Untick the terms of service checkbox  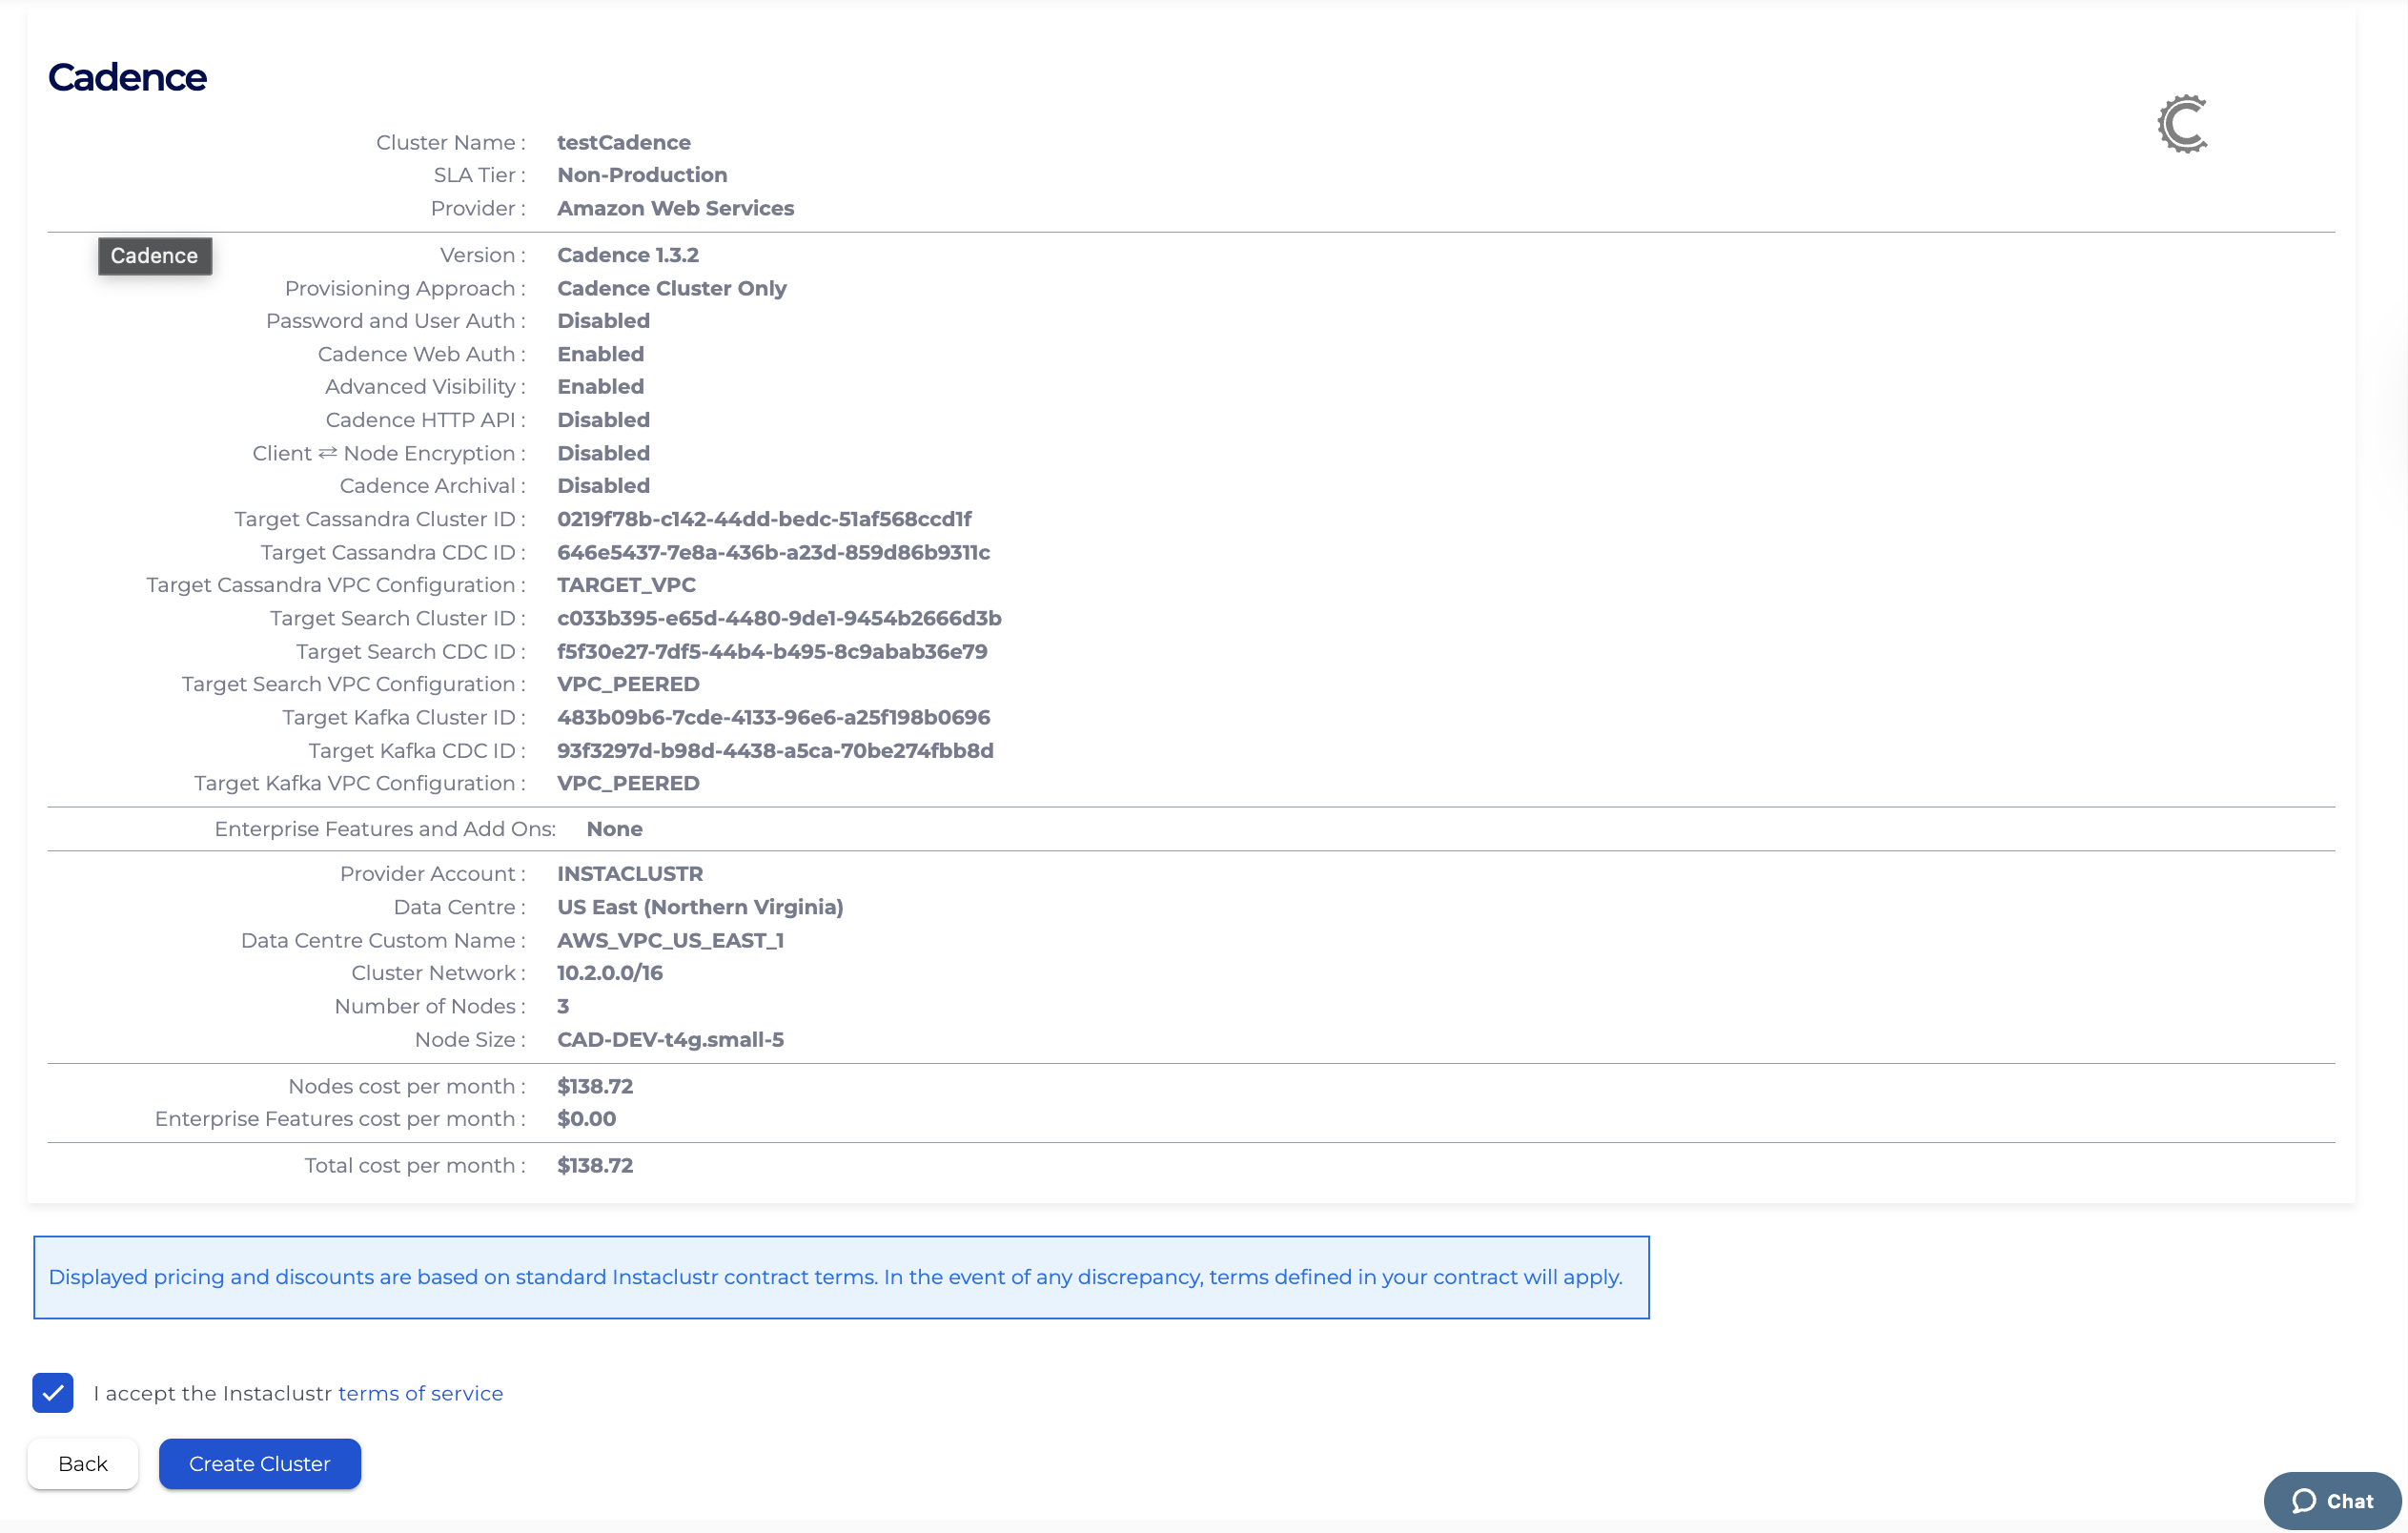click(53, 1392)
